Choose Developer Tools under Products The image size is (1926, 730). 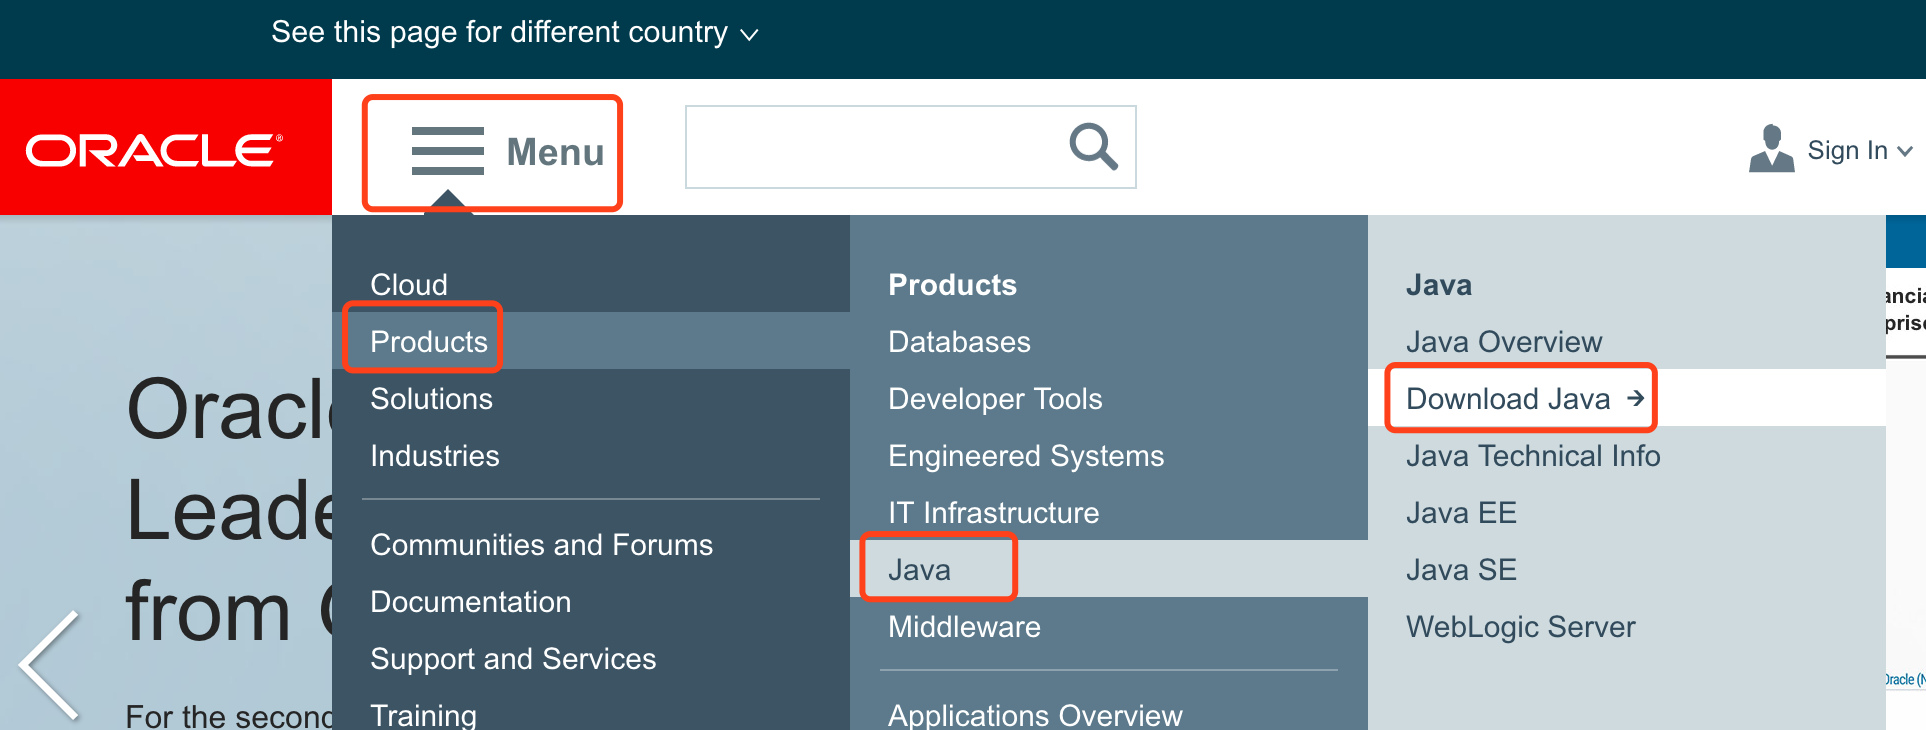[995, 399]
